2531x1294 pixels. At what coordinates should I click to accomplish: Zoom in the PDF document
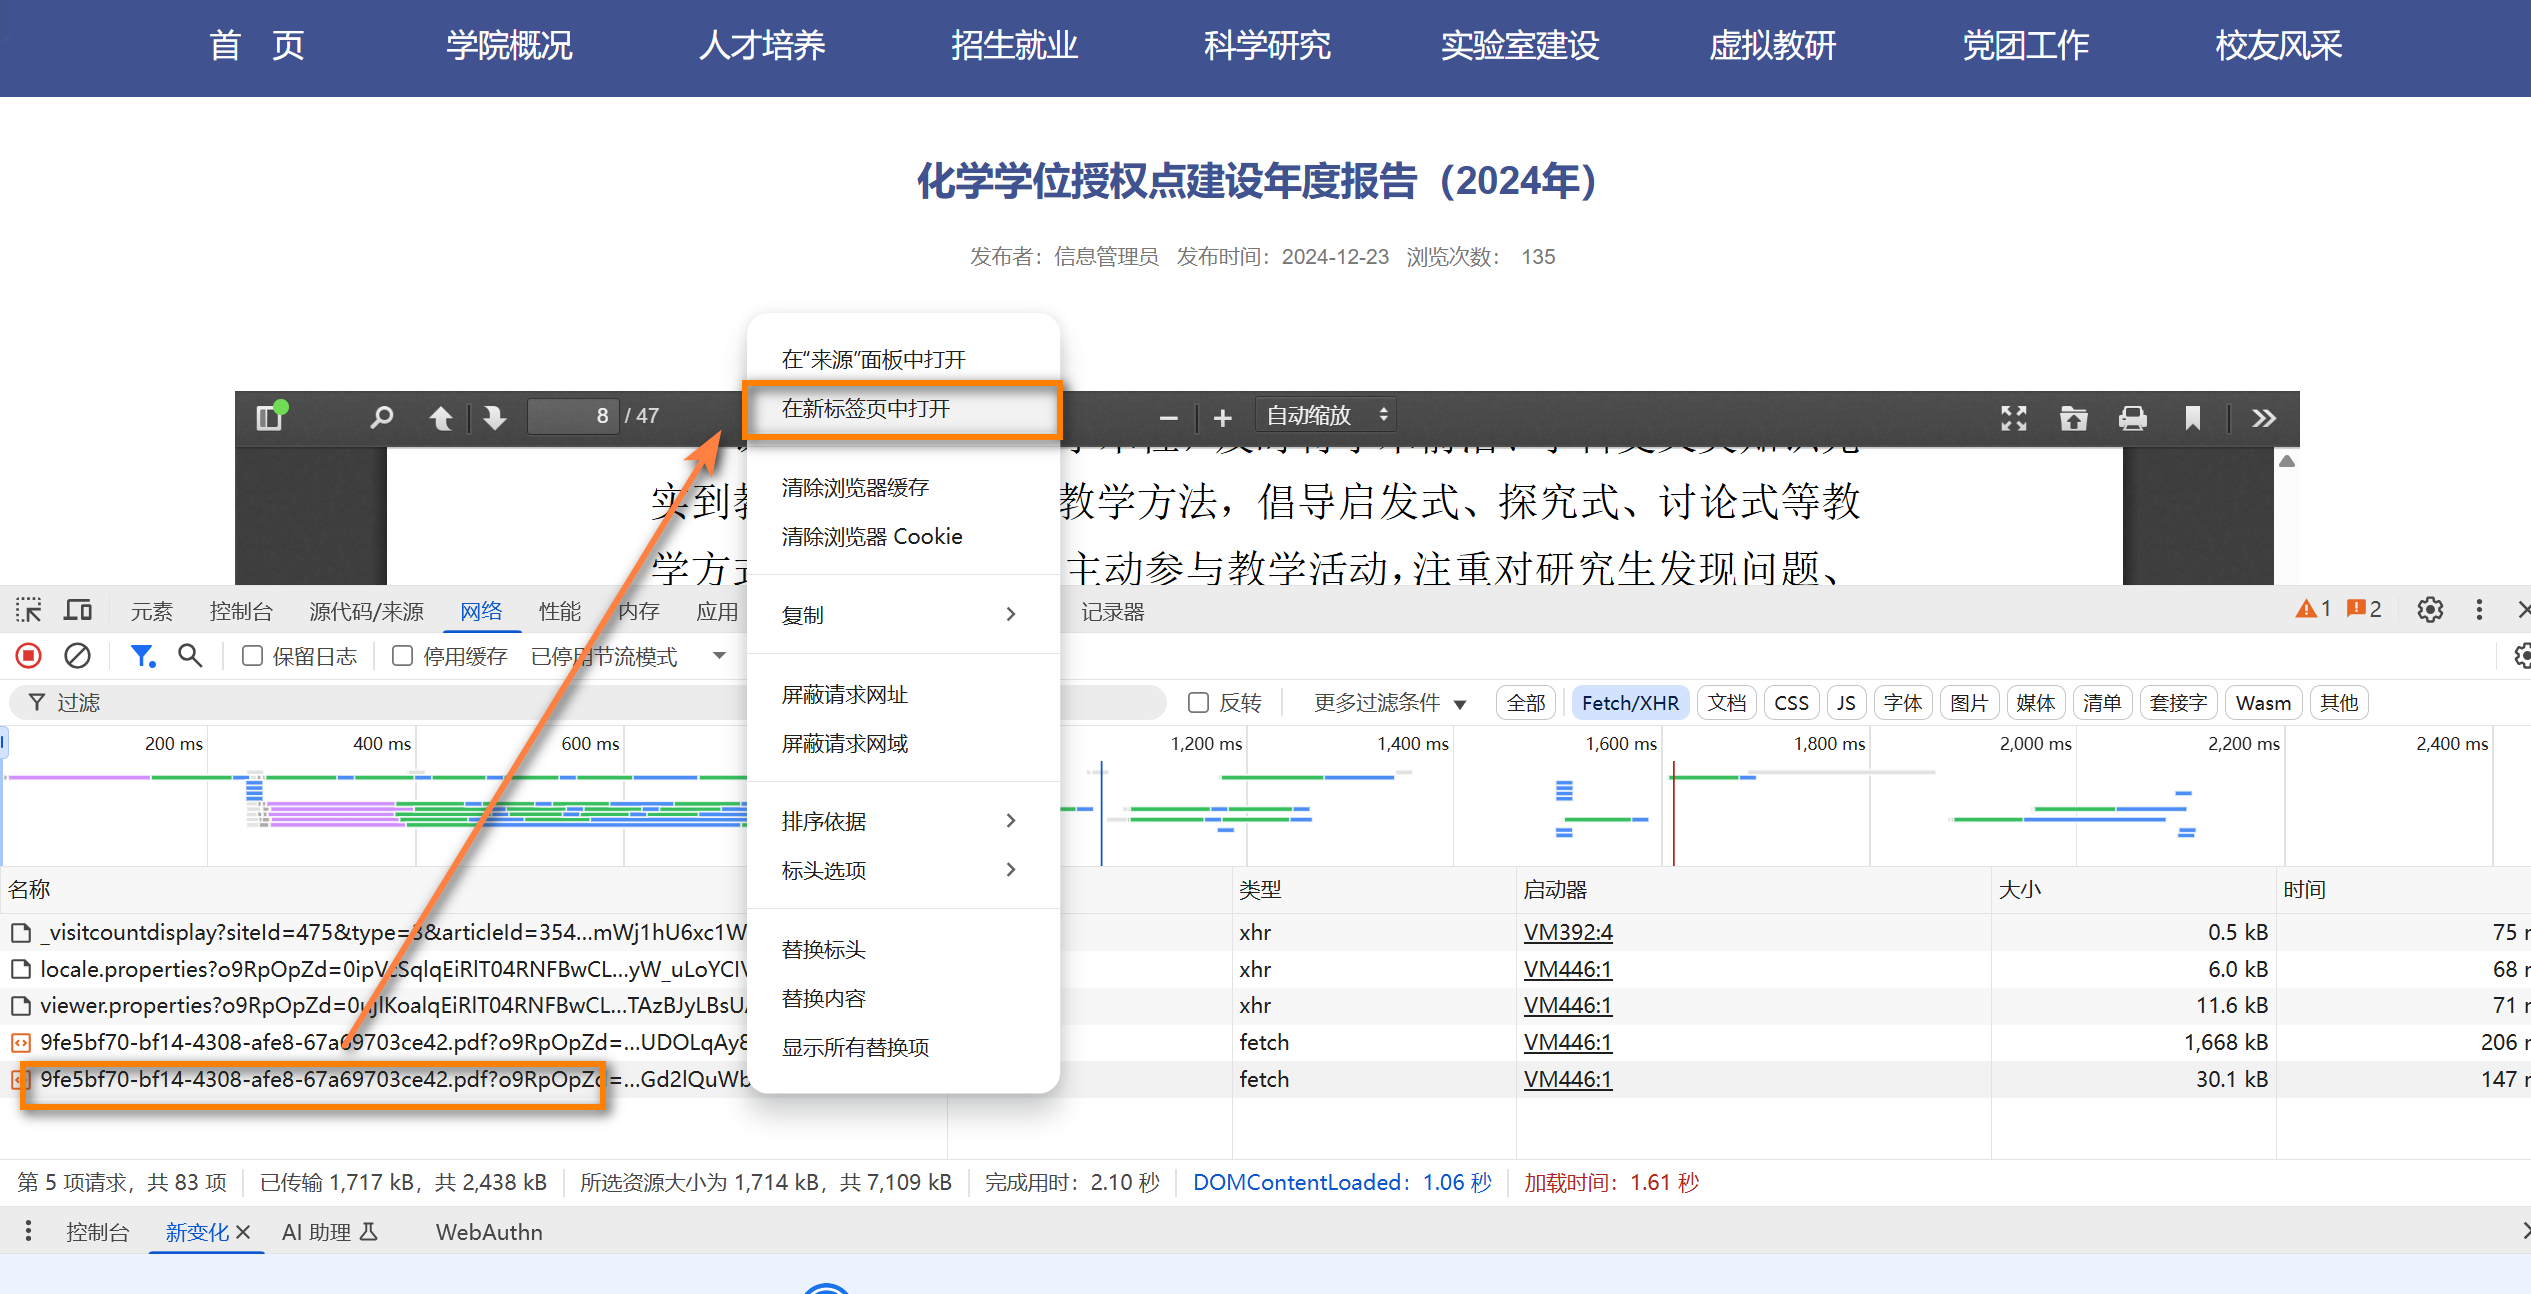(1222, 418)
